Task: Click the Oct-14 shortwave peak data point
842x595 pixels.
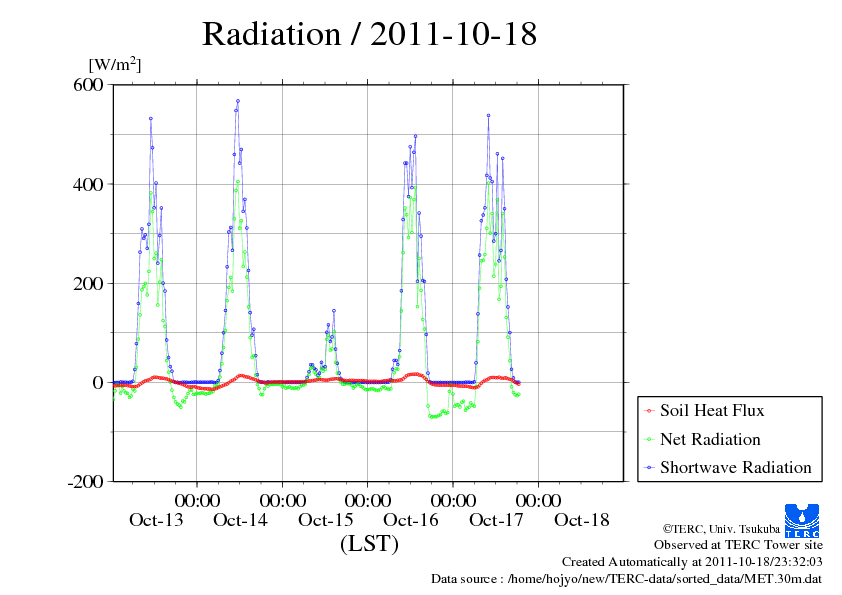Action: (238, 101)
